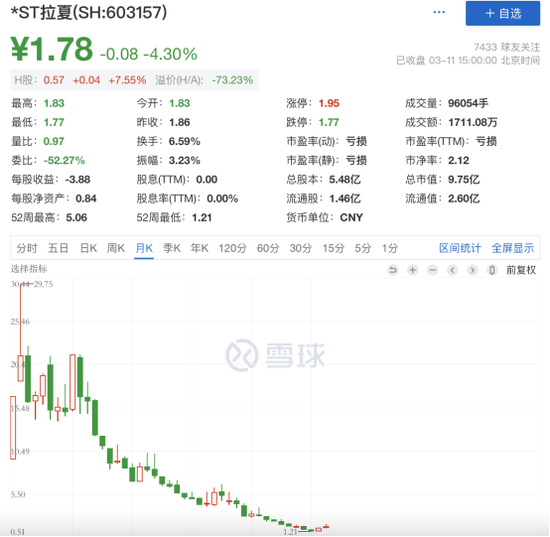Show the 30分 interval chart

[x=301, y=248]
